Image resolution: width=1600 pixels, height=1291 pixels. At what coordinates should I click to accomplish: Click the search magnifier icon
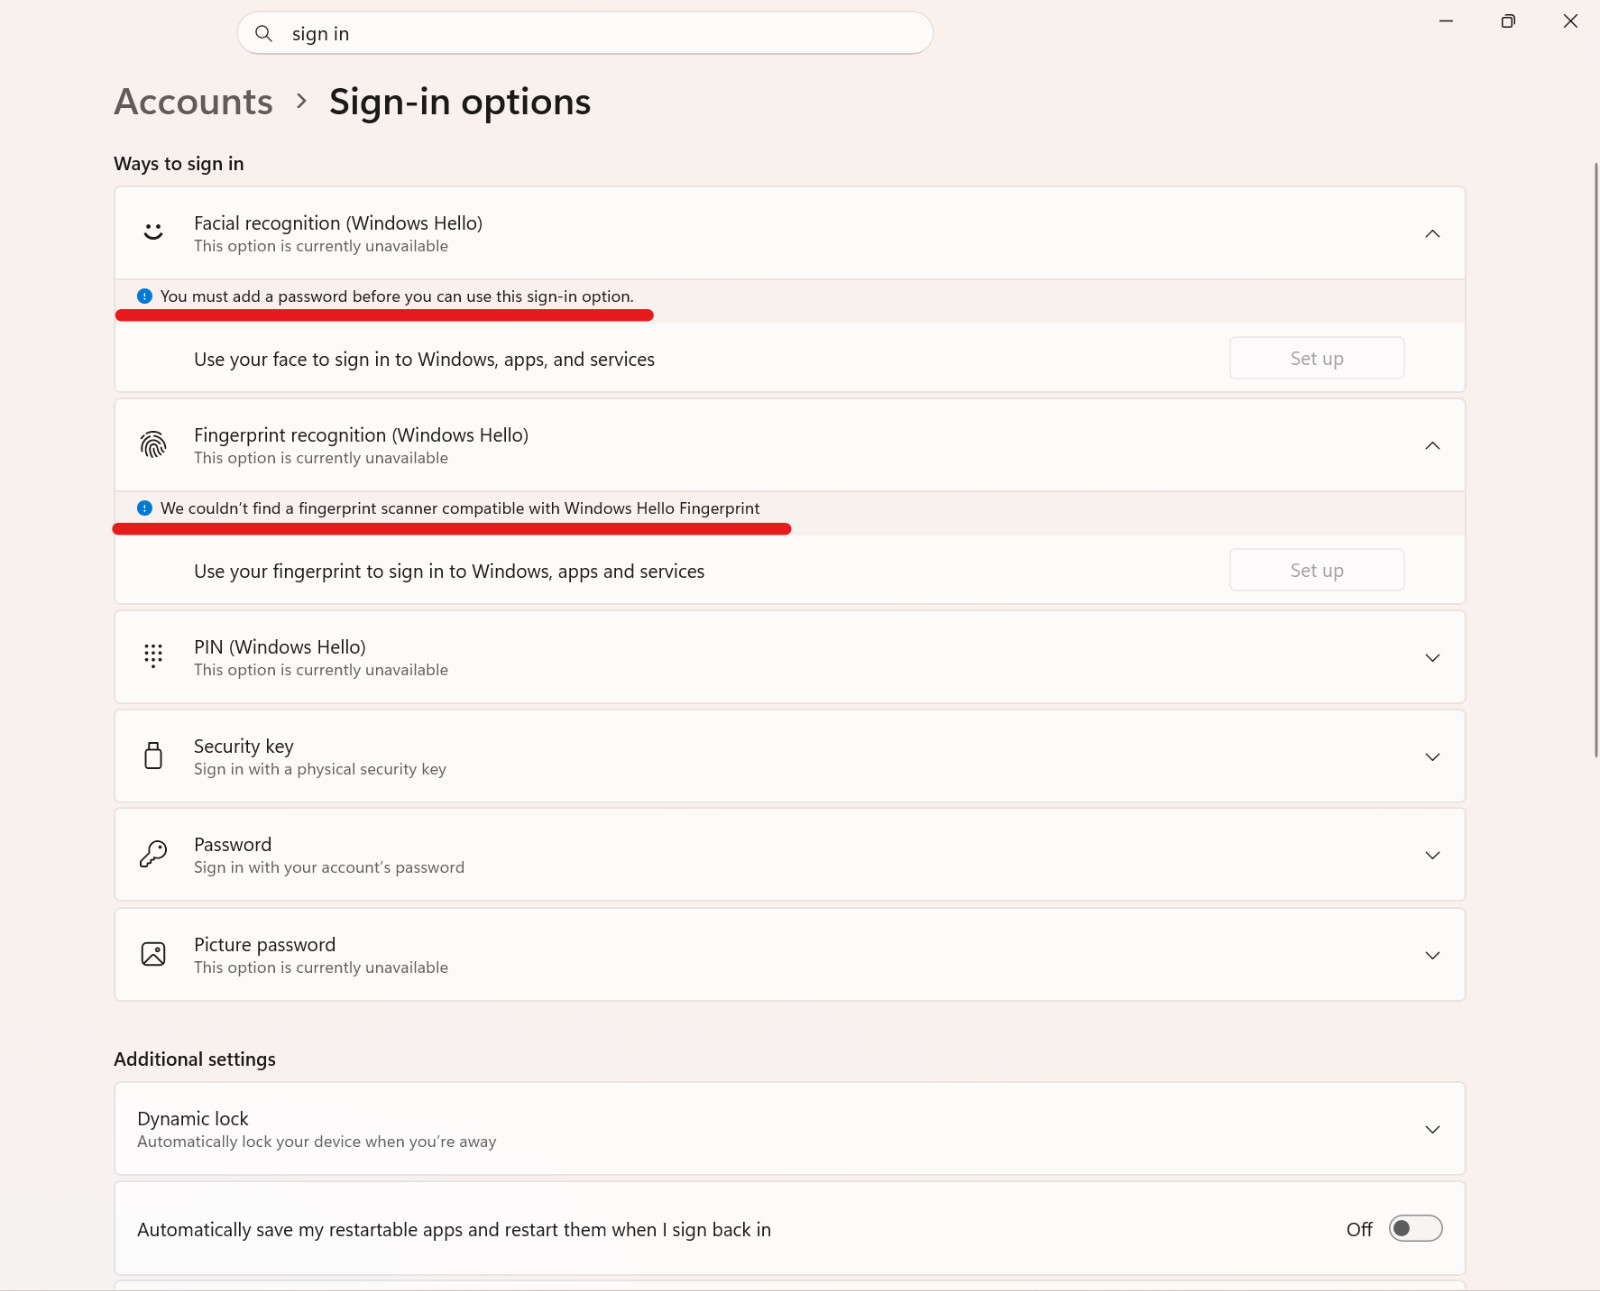coord(264,33)
